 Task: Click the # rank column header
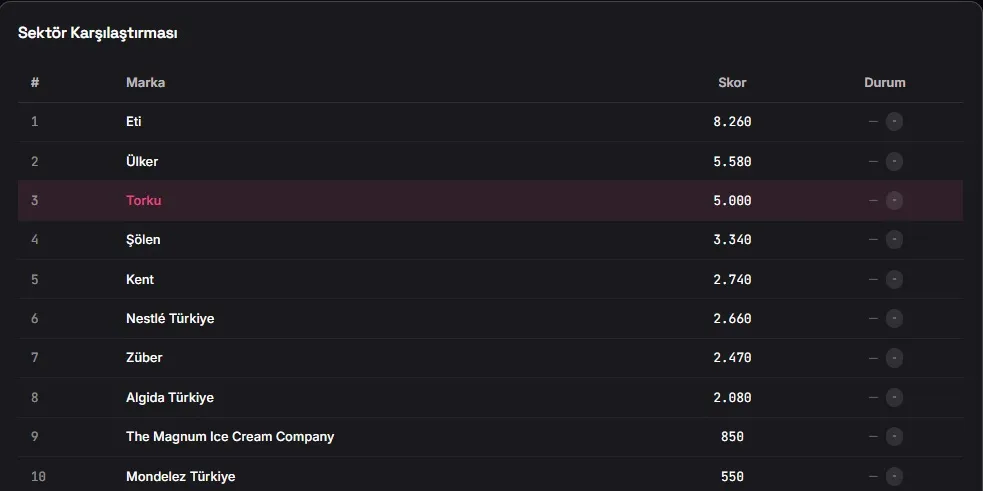(34, 83)
